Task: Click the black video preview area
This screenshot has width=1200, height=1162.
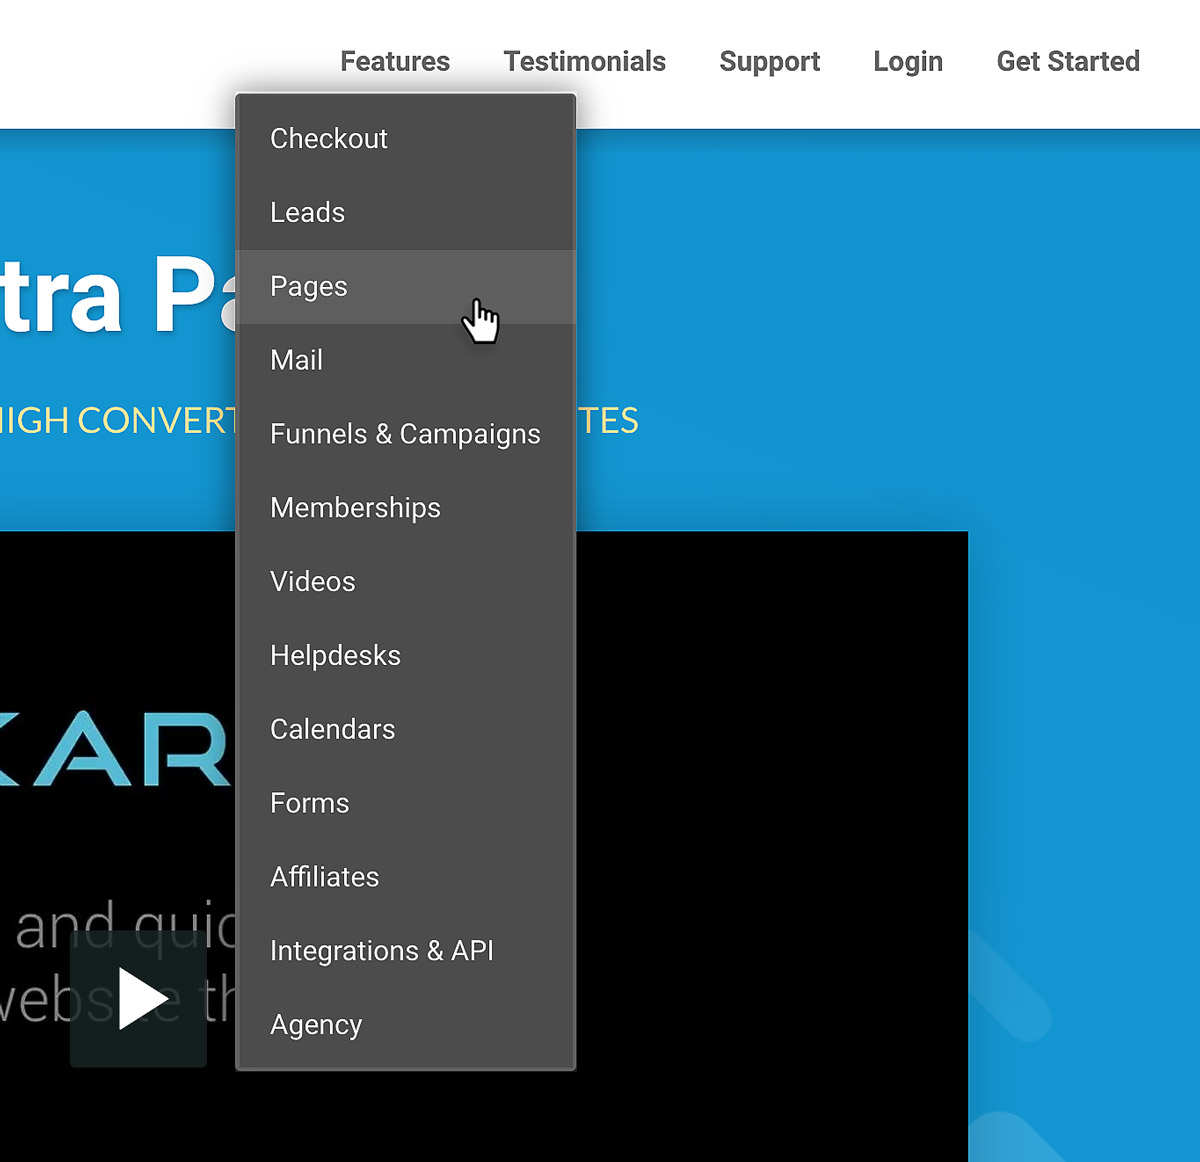Action: 770,800
